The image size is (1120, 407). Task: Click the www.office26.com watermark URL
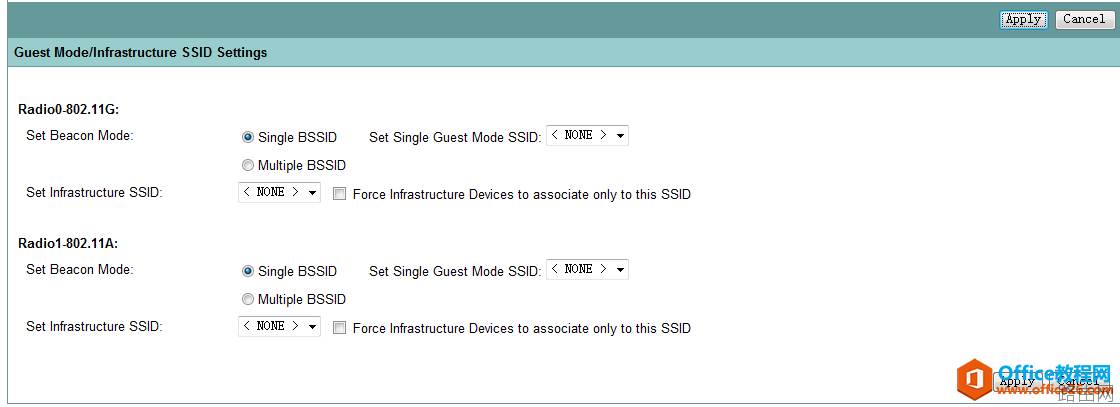(1054, 390)
